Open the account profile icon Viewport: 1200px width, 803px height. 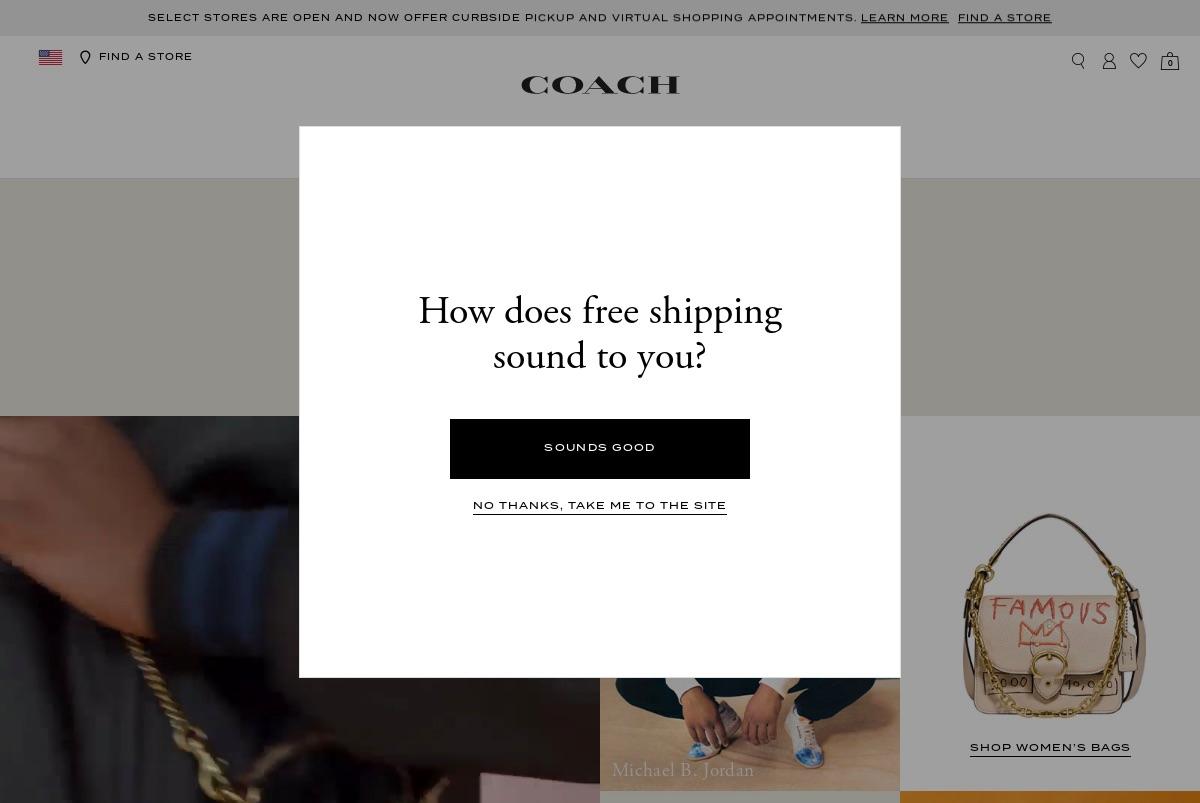click(x=1109, y=61)
